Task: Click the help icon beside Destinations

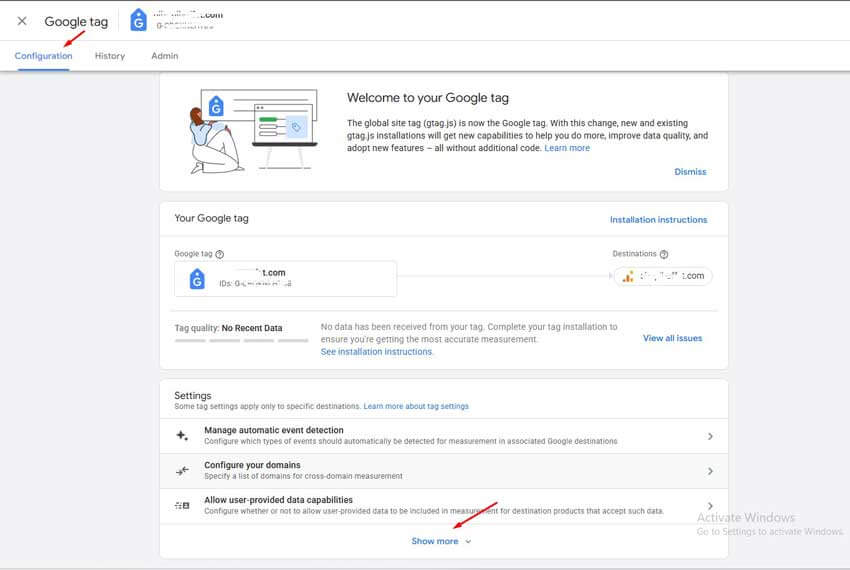Action: (664, 255)
